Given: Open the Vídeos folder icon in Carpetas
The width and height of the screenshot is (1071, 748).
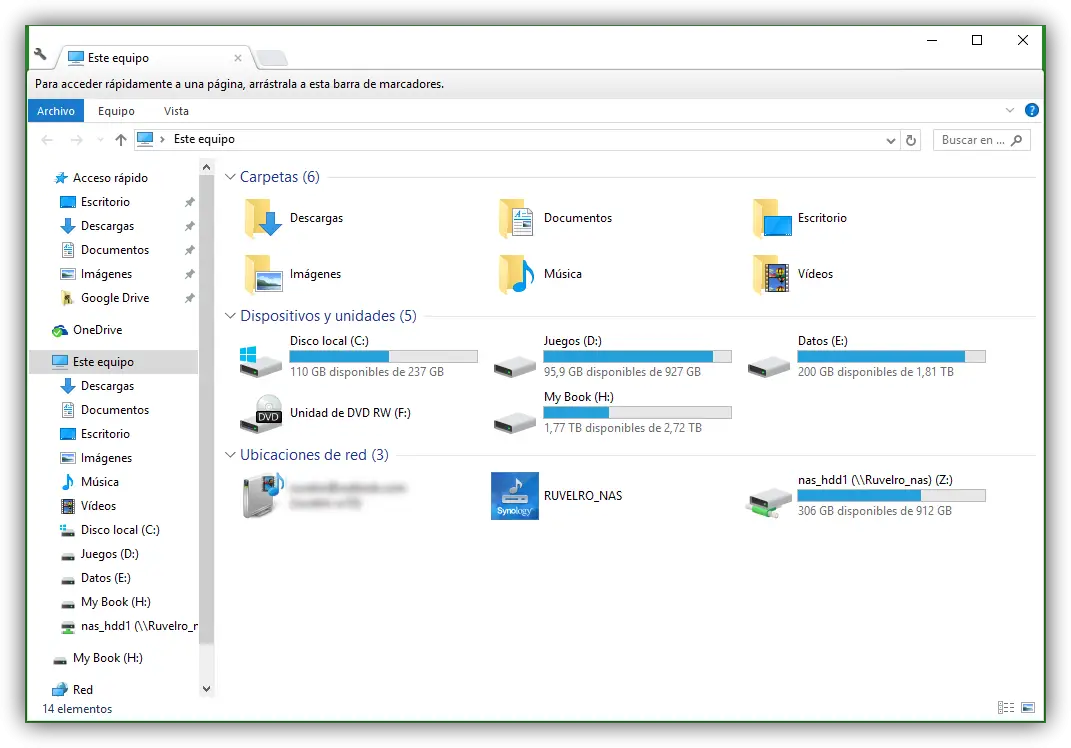Looking at the screenshot, I should 771,274.
